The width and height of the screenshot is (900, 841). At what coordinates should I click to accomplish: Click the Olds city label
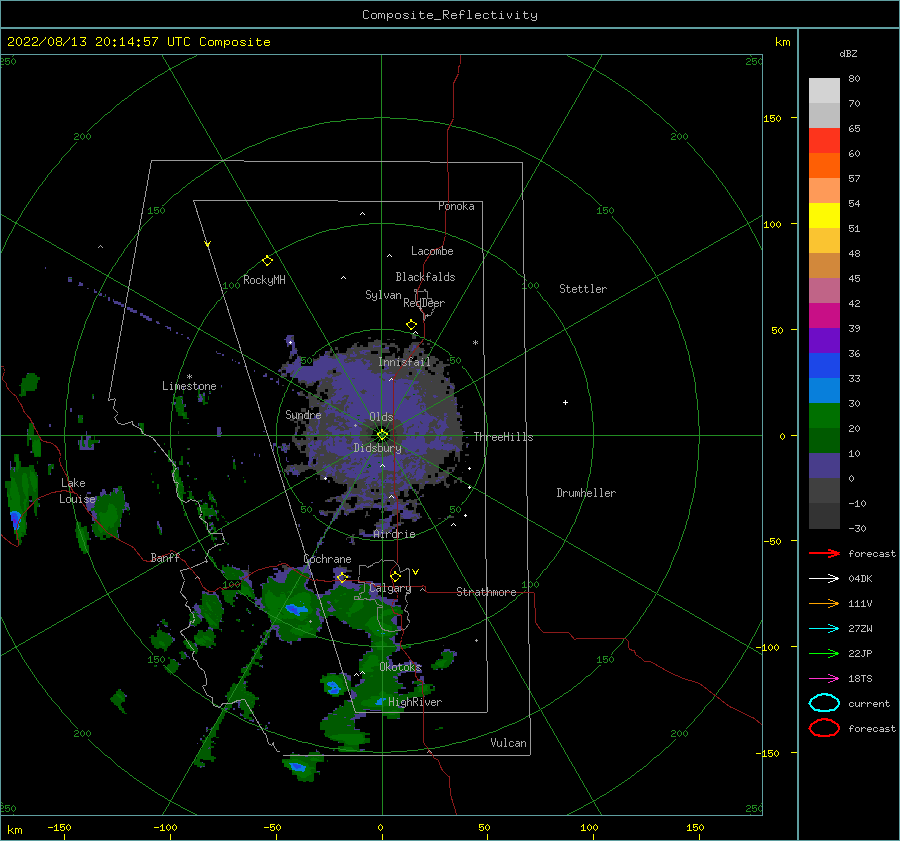381,417
